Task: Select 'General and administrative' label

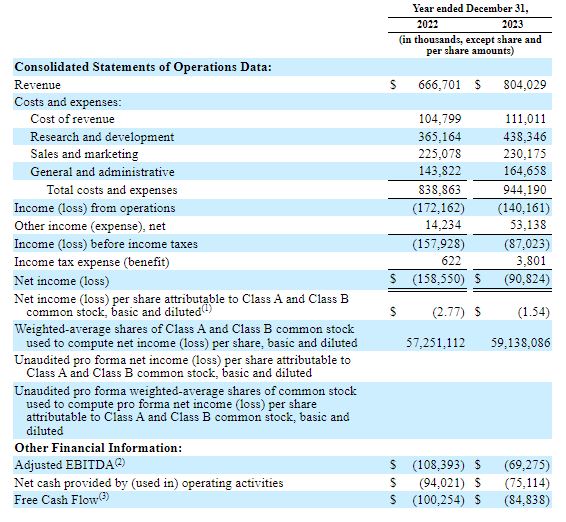Action: (x=102, y=171)
